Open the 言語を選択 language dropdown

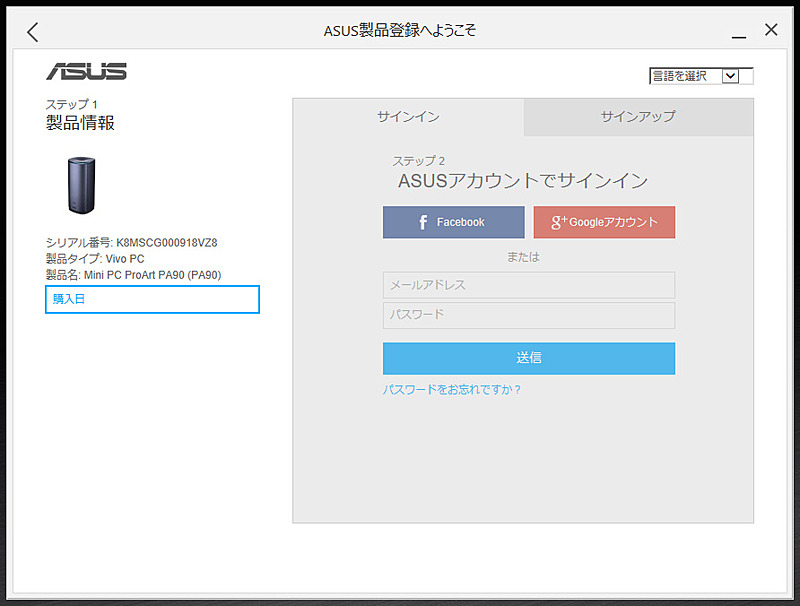pos(690,76)
